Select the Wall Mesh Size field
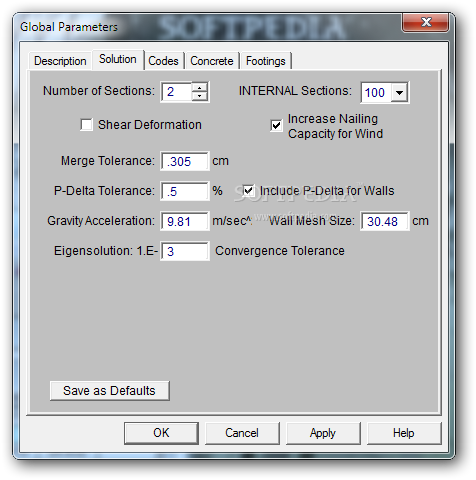The height and width of the screenshot is (480, 476). (x=385, y=221)
